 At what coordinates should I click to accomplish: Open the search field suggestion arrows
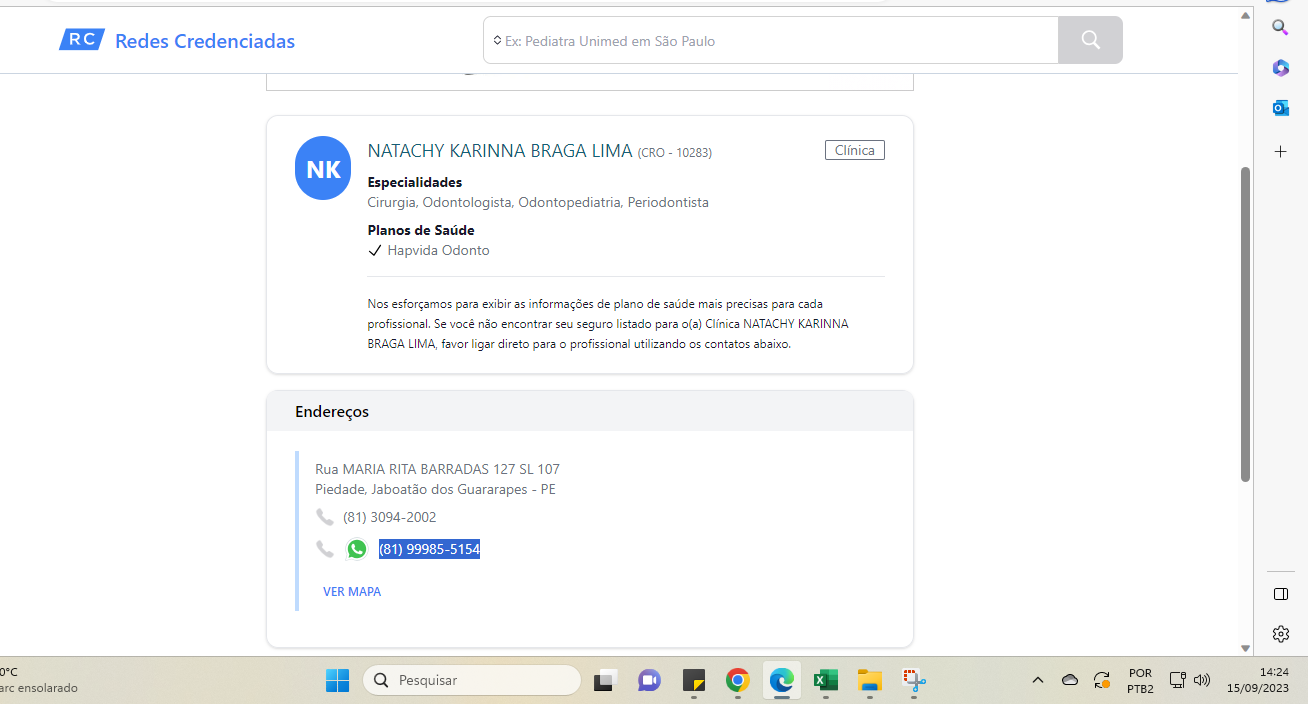(497, 41)
